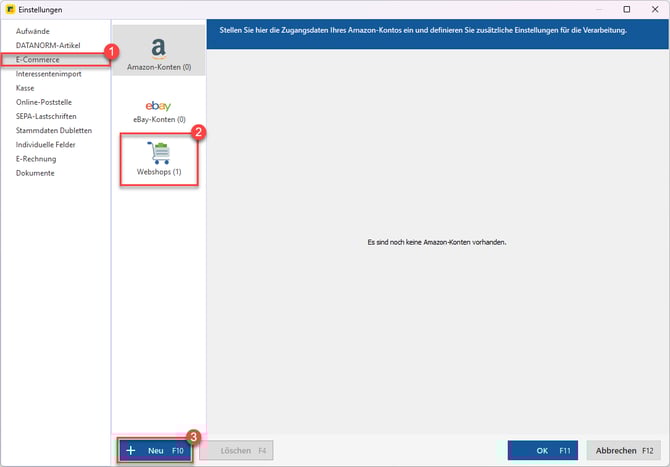Open Individuelle Felder settings
670x467 pixels.
pos(50,144)
